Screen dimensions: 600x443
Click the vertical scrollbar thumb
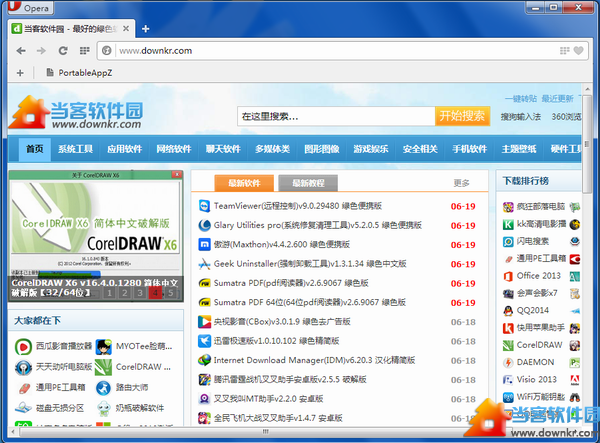pyautogui.click(x=587, y=144)
